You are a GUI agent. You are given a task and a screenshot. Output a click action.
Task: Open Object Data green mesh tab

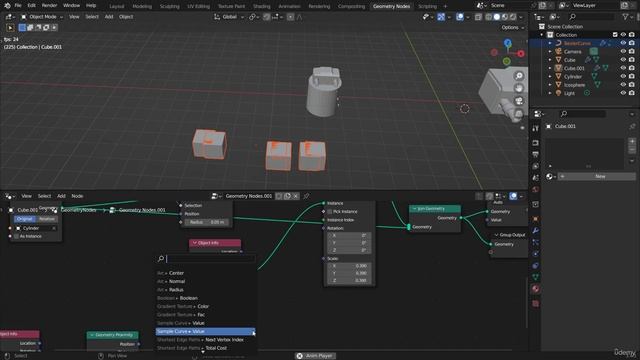click(536, 277)
